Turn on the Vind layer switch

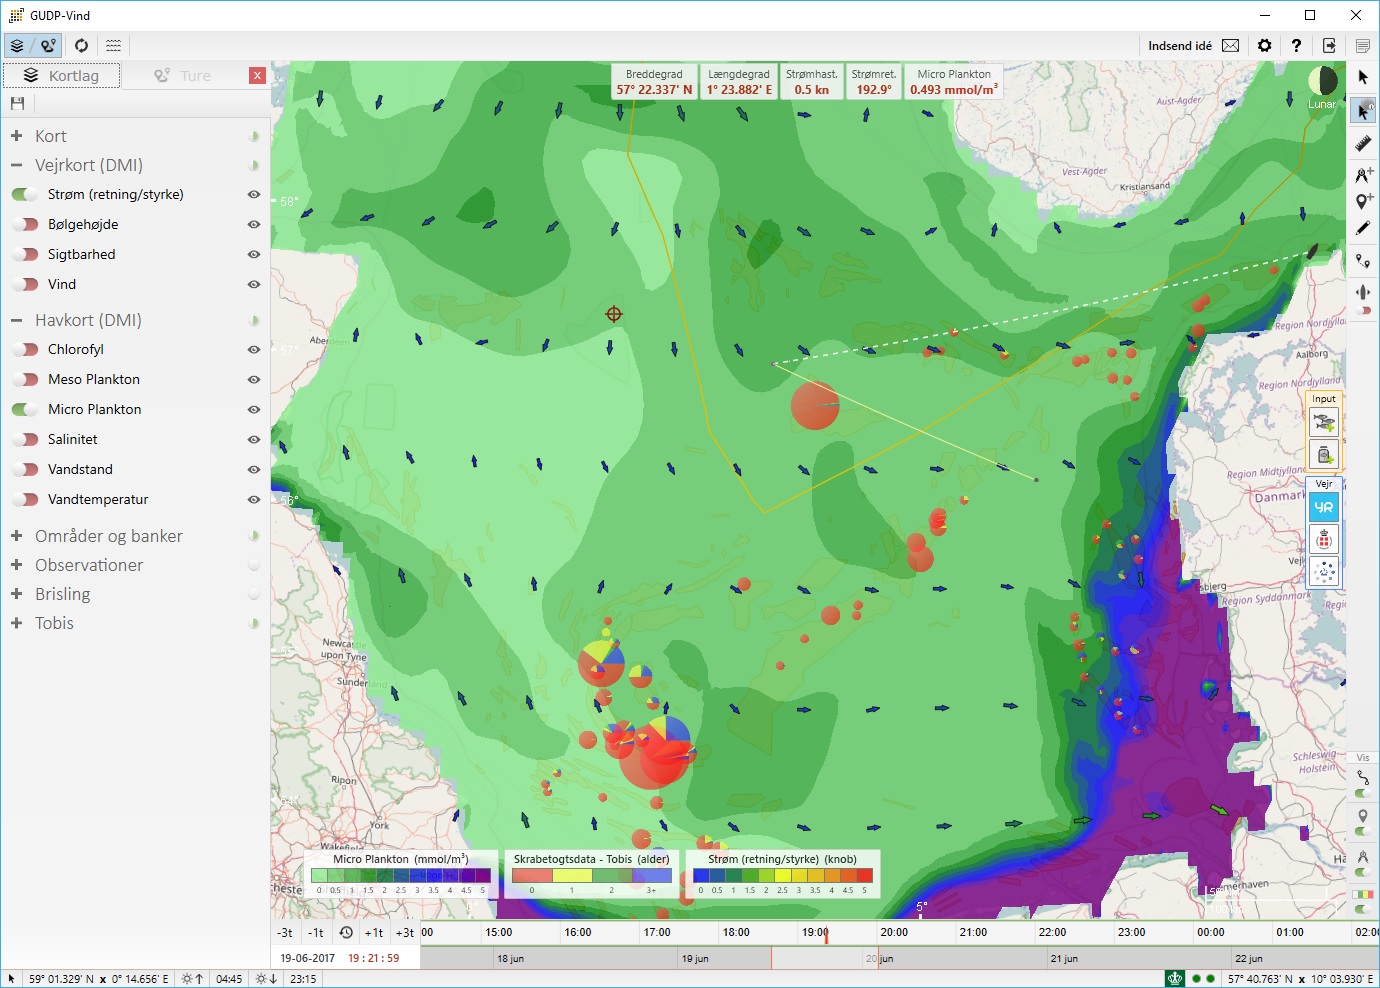25,285
